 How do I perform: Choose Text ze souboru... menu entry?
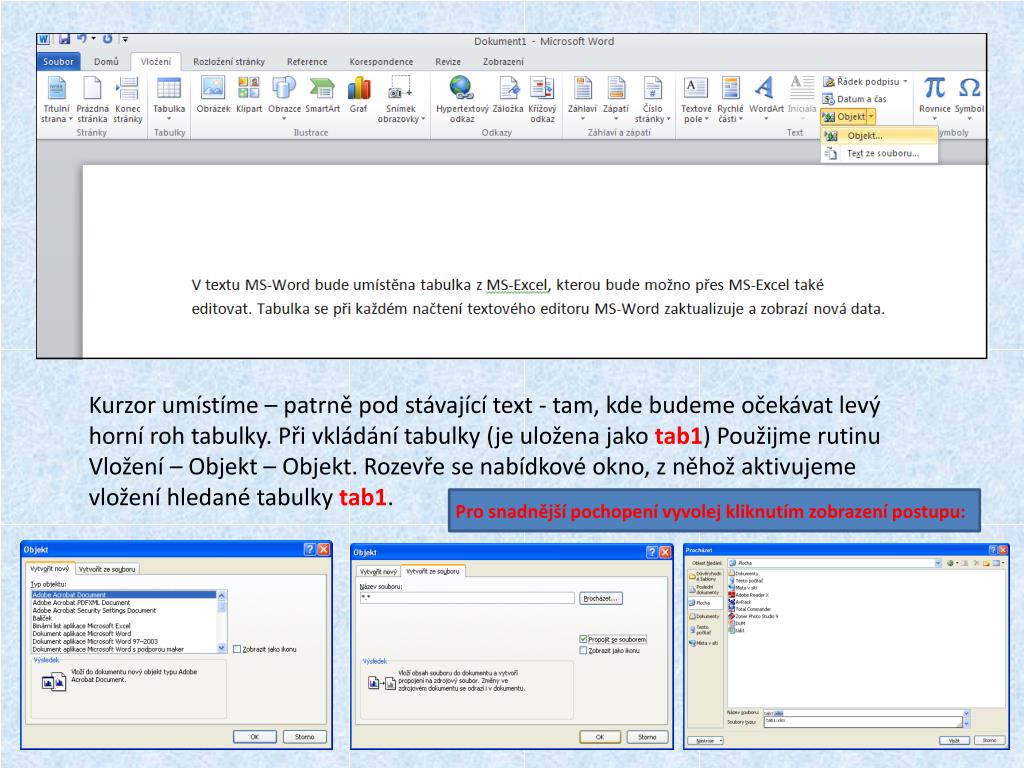click(880, 153)
